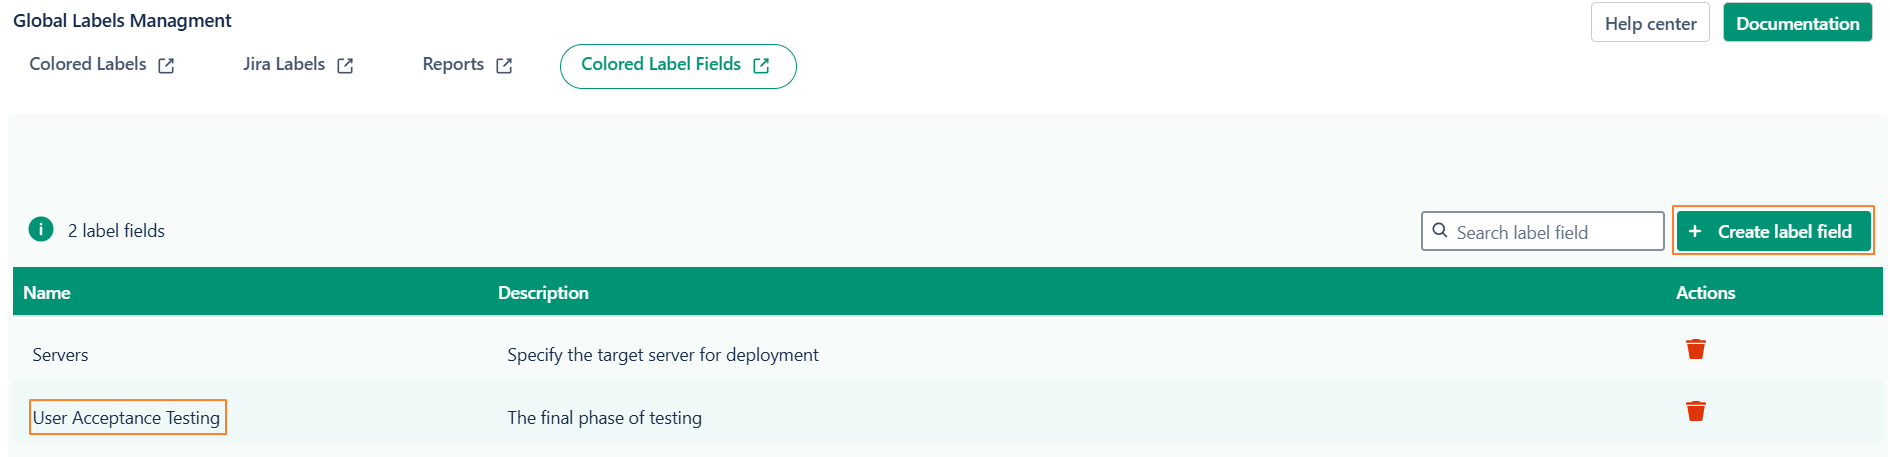This screenshot has width=1890, height=457.
Task: Delete the User Acceptance Testing field
Action: [1695, 411]
